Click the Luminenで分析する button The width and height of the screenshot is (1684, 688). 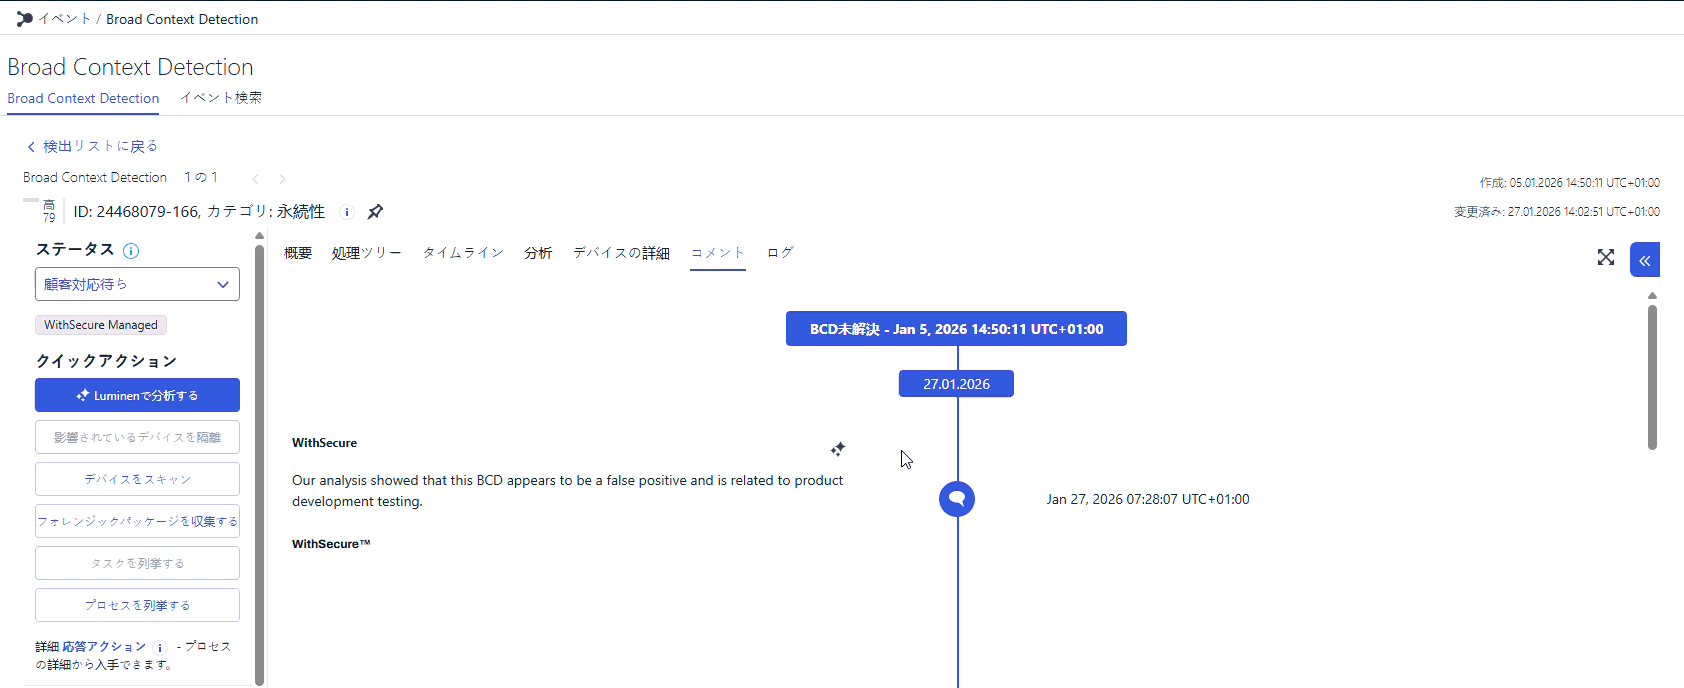pyautogui.click(x=137, y=395)
